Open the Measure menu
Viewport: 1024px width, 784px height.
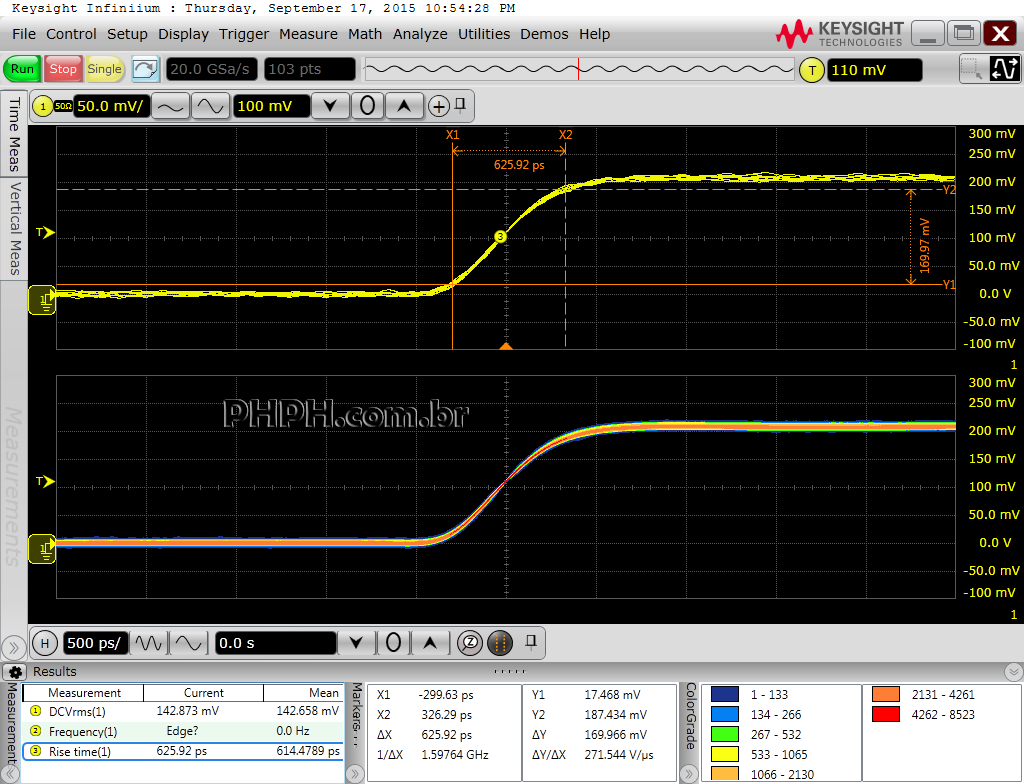point(308,34)
